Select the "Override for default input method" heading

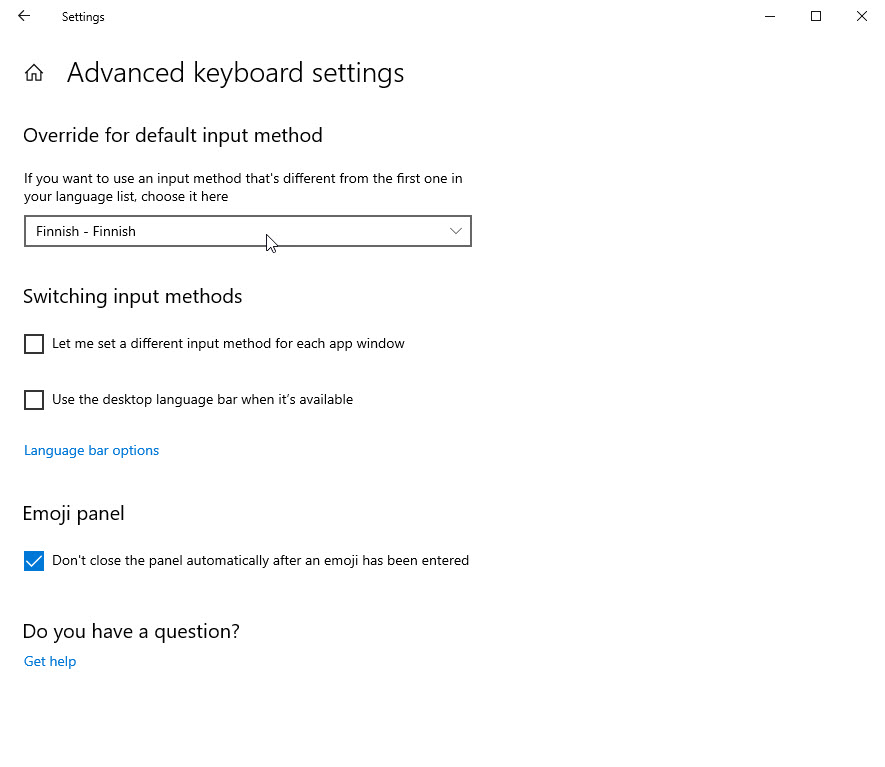(172, 135)
